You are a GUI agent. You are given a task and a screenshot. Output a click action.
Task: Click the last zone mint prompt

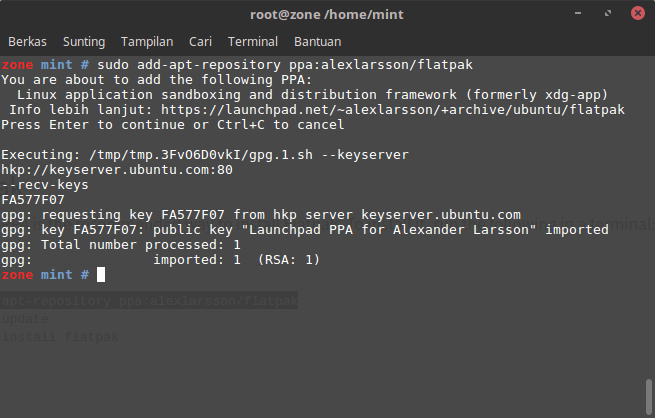(x=45, y=275)
